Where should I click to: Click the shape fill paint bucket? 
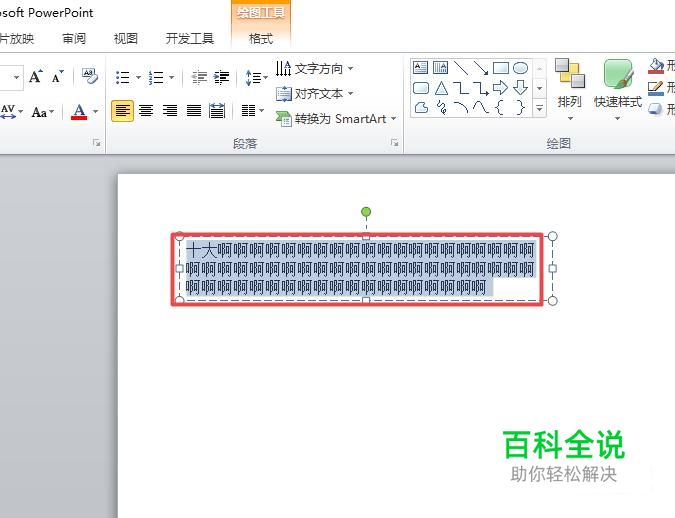tap(656, 66)
